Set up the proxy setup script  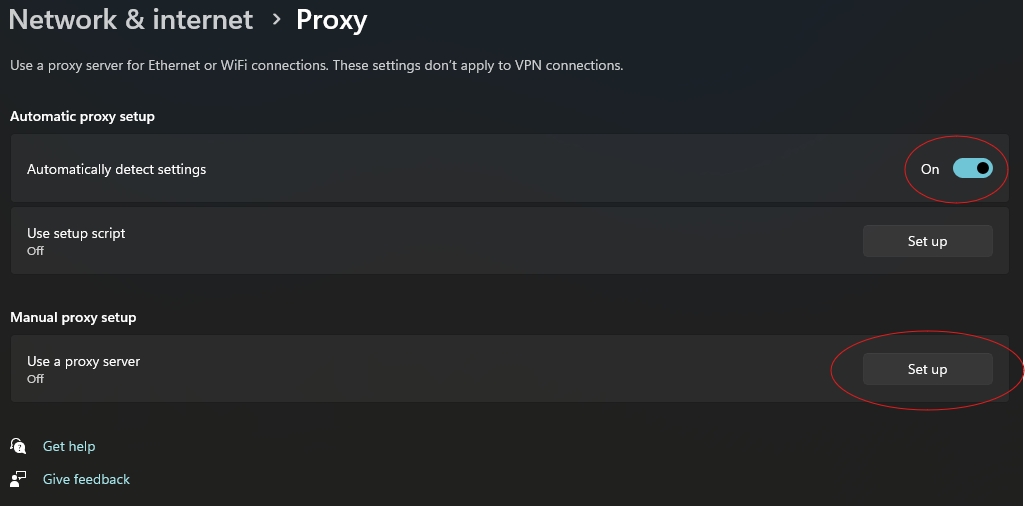927,241
